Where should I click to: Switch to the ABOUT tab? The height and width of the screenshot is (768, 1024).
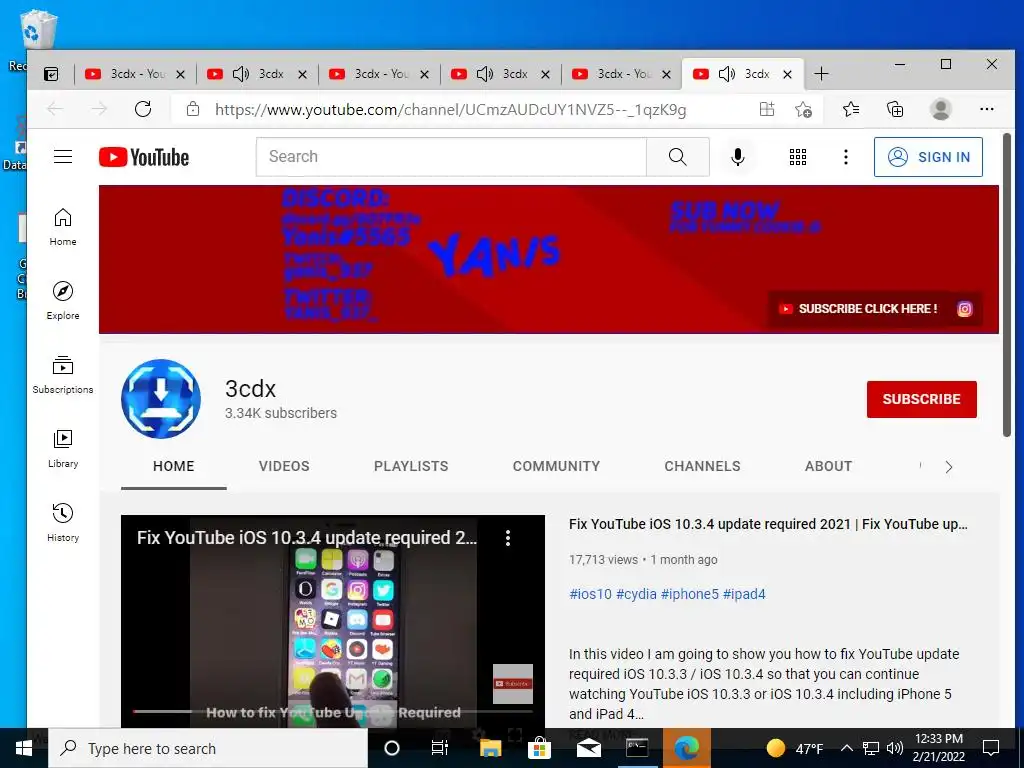(x=828, y=466)
